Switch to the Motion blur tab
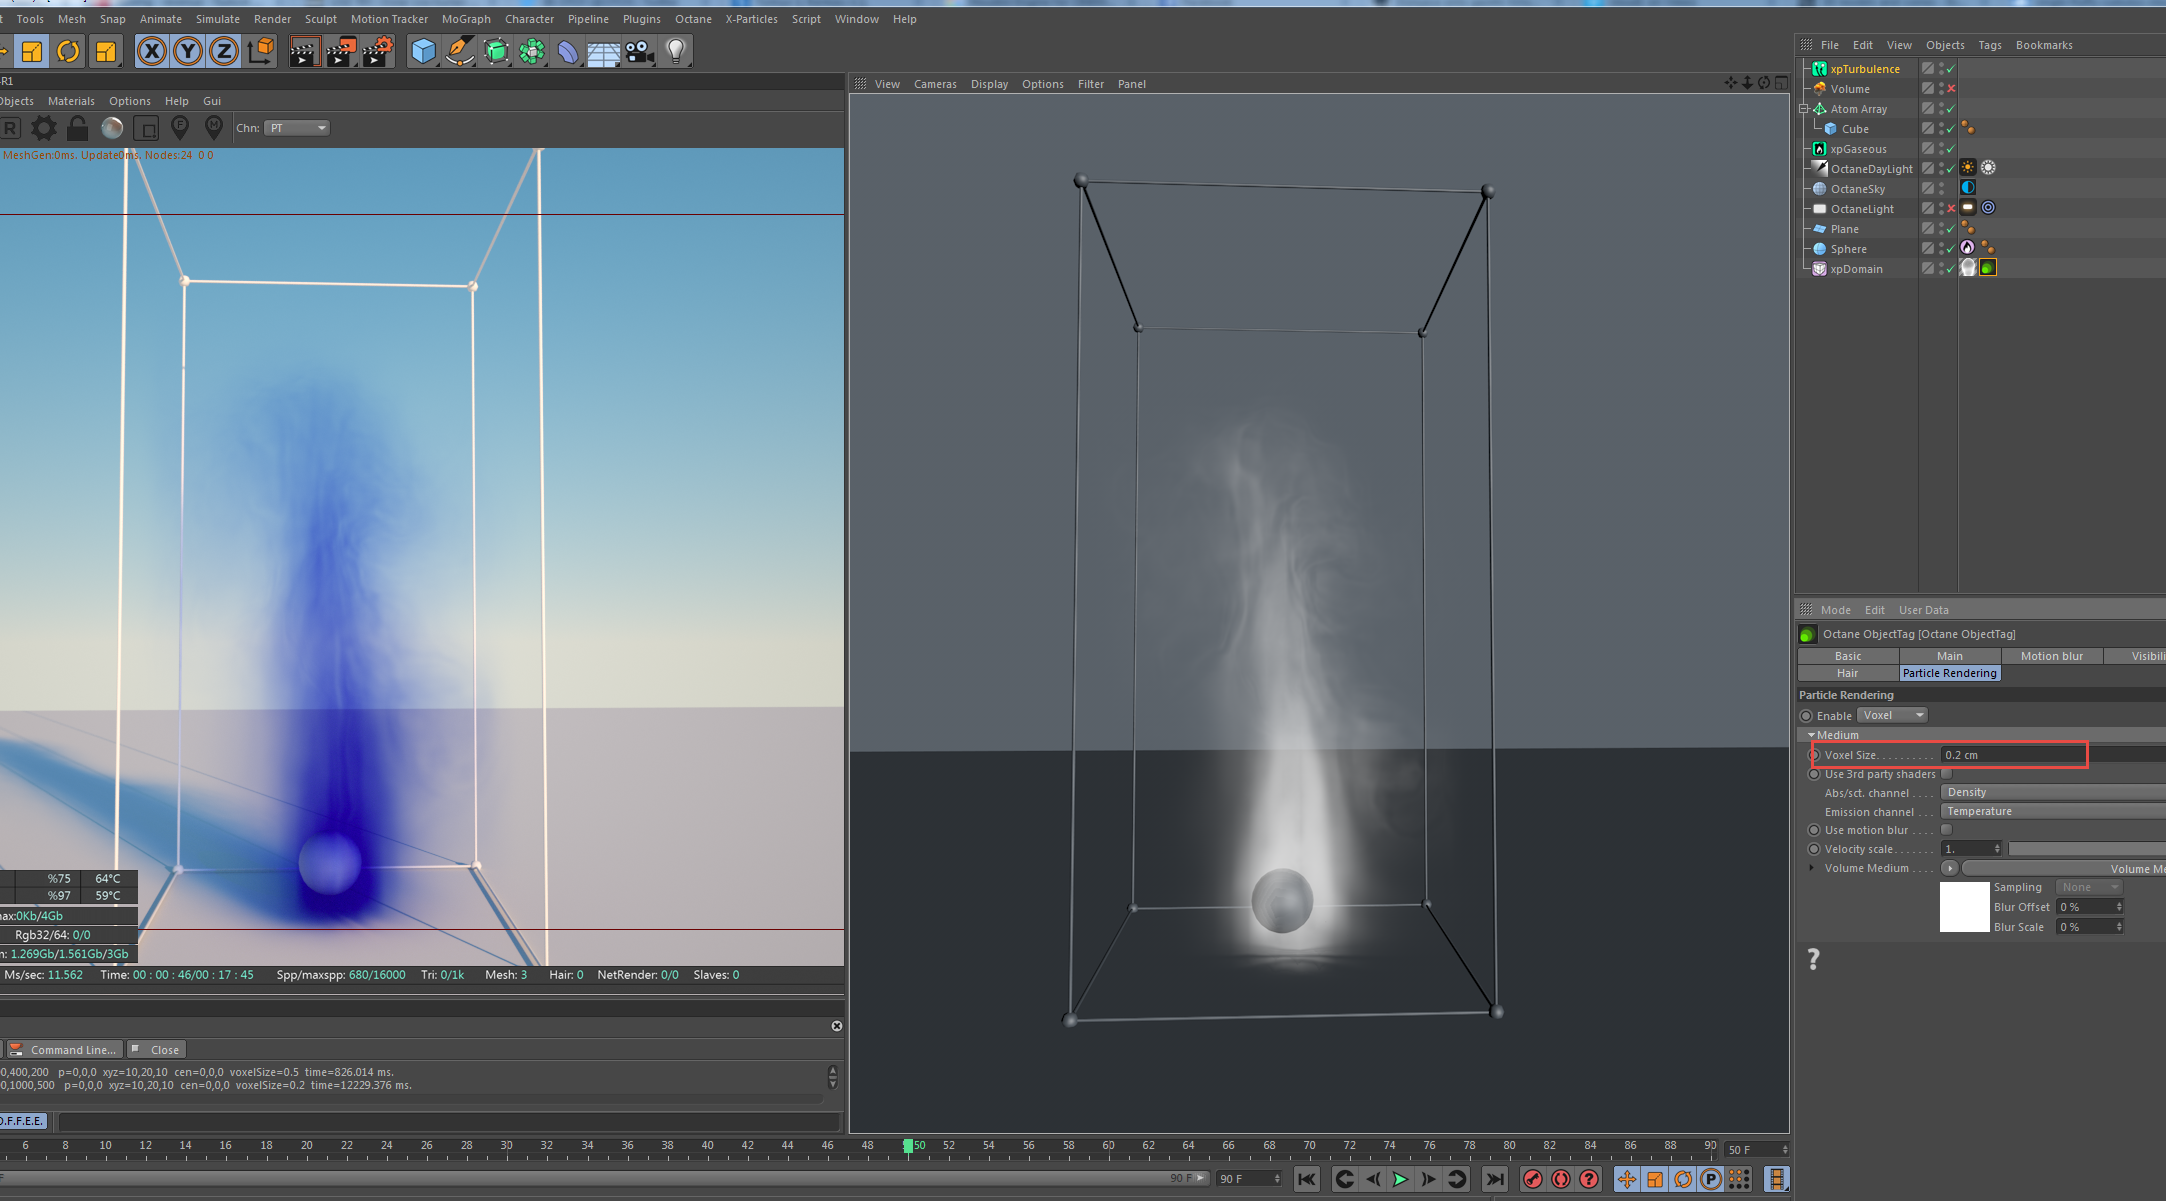The image size is (2166, 1201). 2051,656
